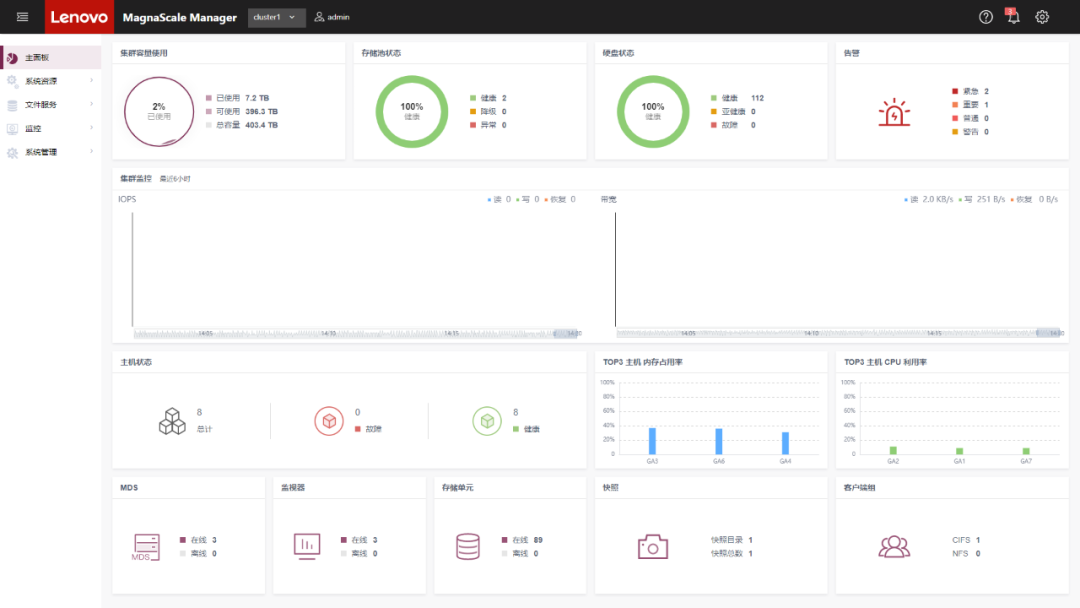
Task: Toggle the hamburger sidebar menu icon
Action: click(22, 17)
